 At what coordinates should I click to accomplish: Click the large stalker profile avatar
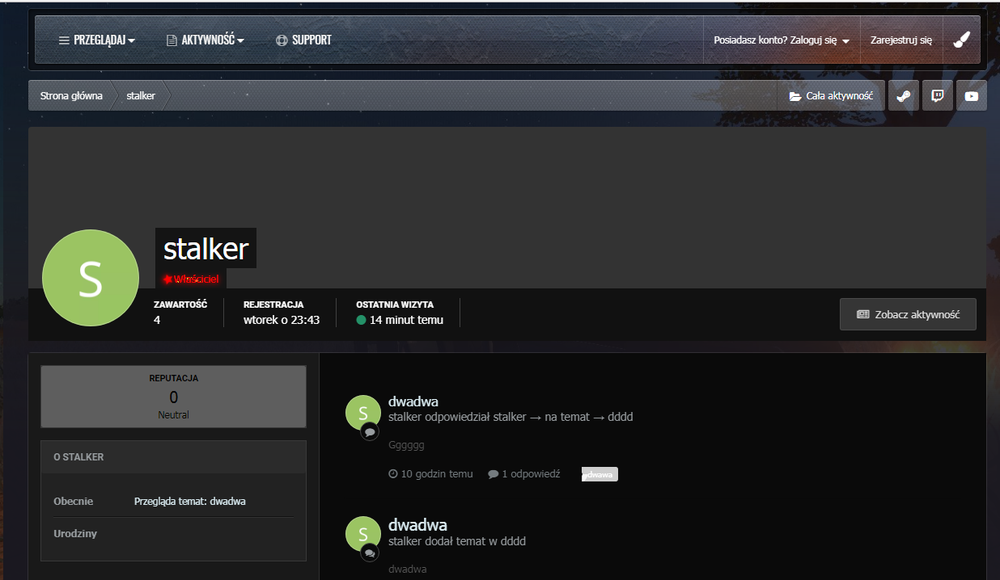(90, 278)
